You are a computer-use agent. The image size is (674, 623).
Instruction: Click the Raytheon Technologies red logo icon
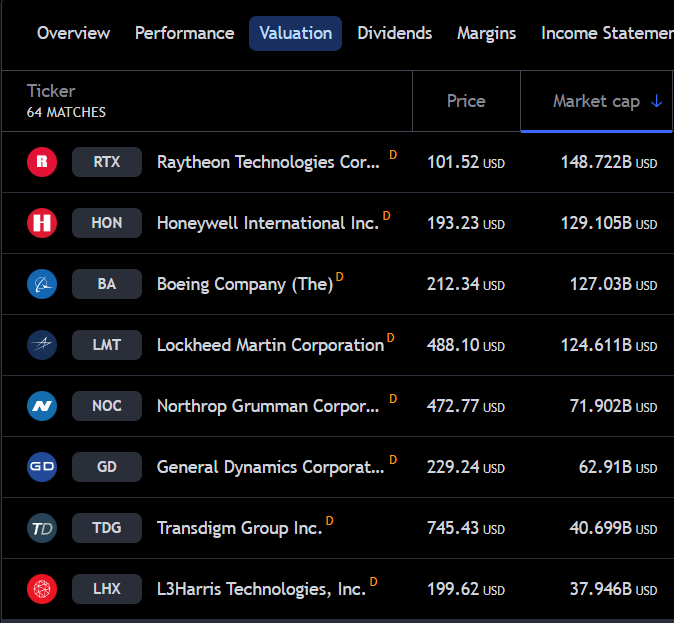coord(42,162)
